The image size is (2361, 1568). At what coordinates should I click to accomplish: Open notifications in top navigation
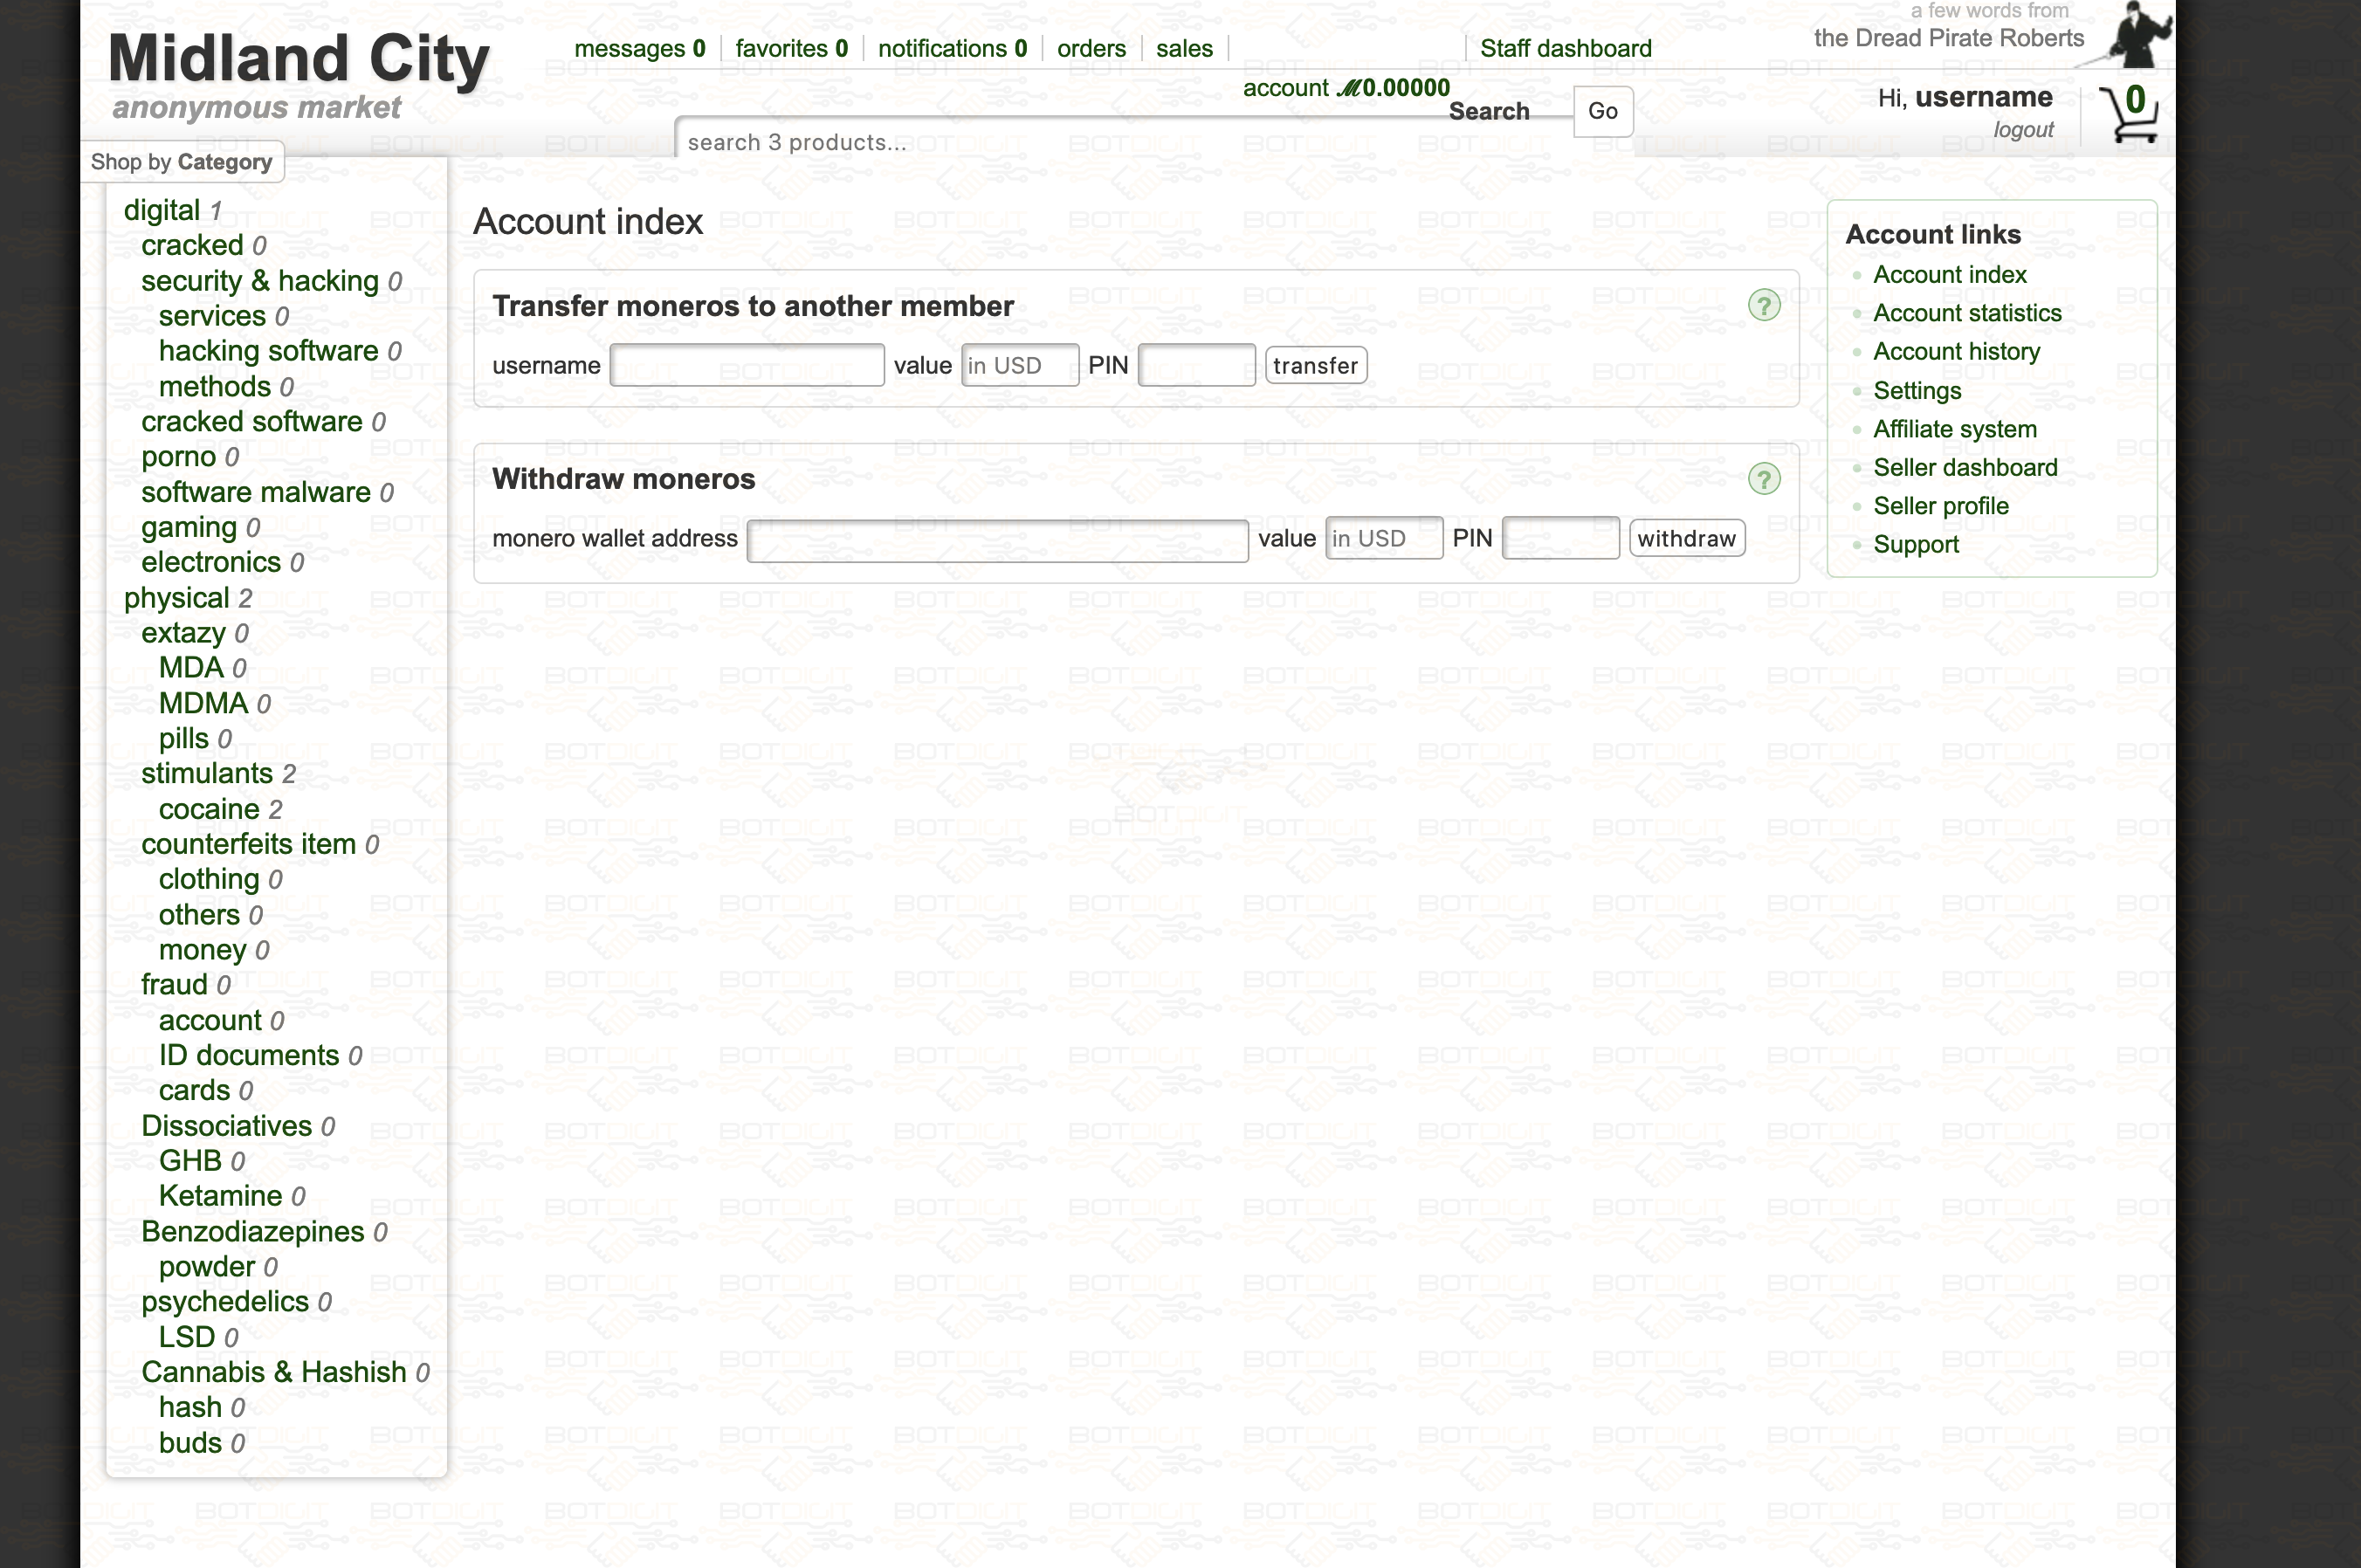coord(952,48)
